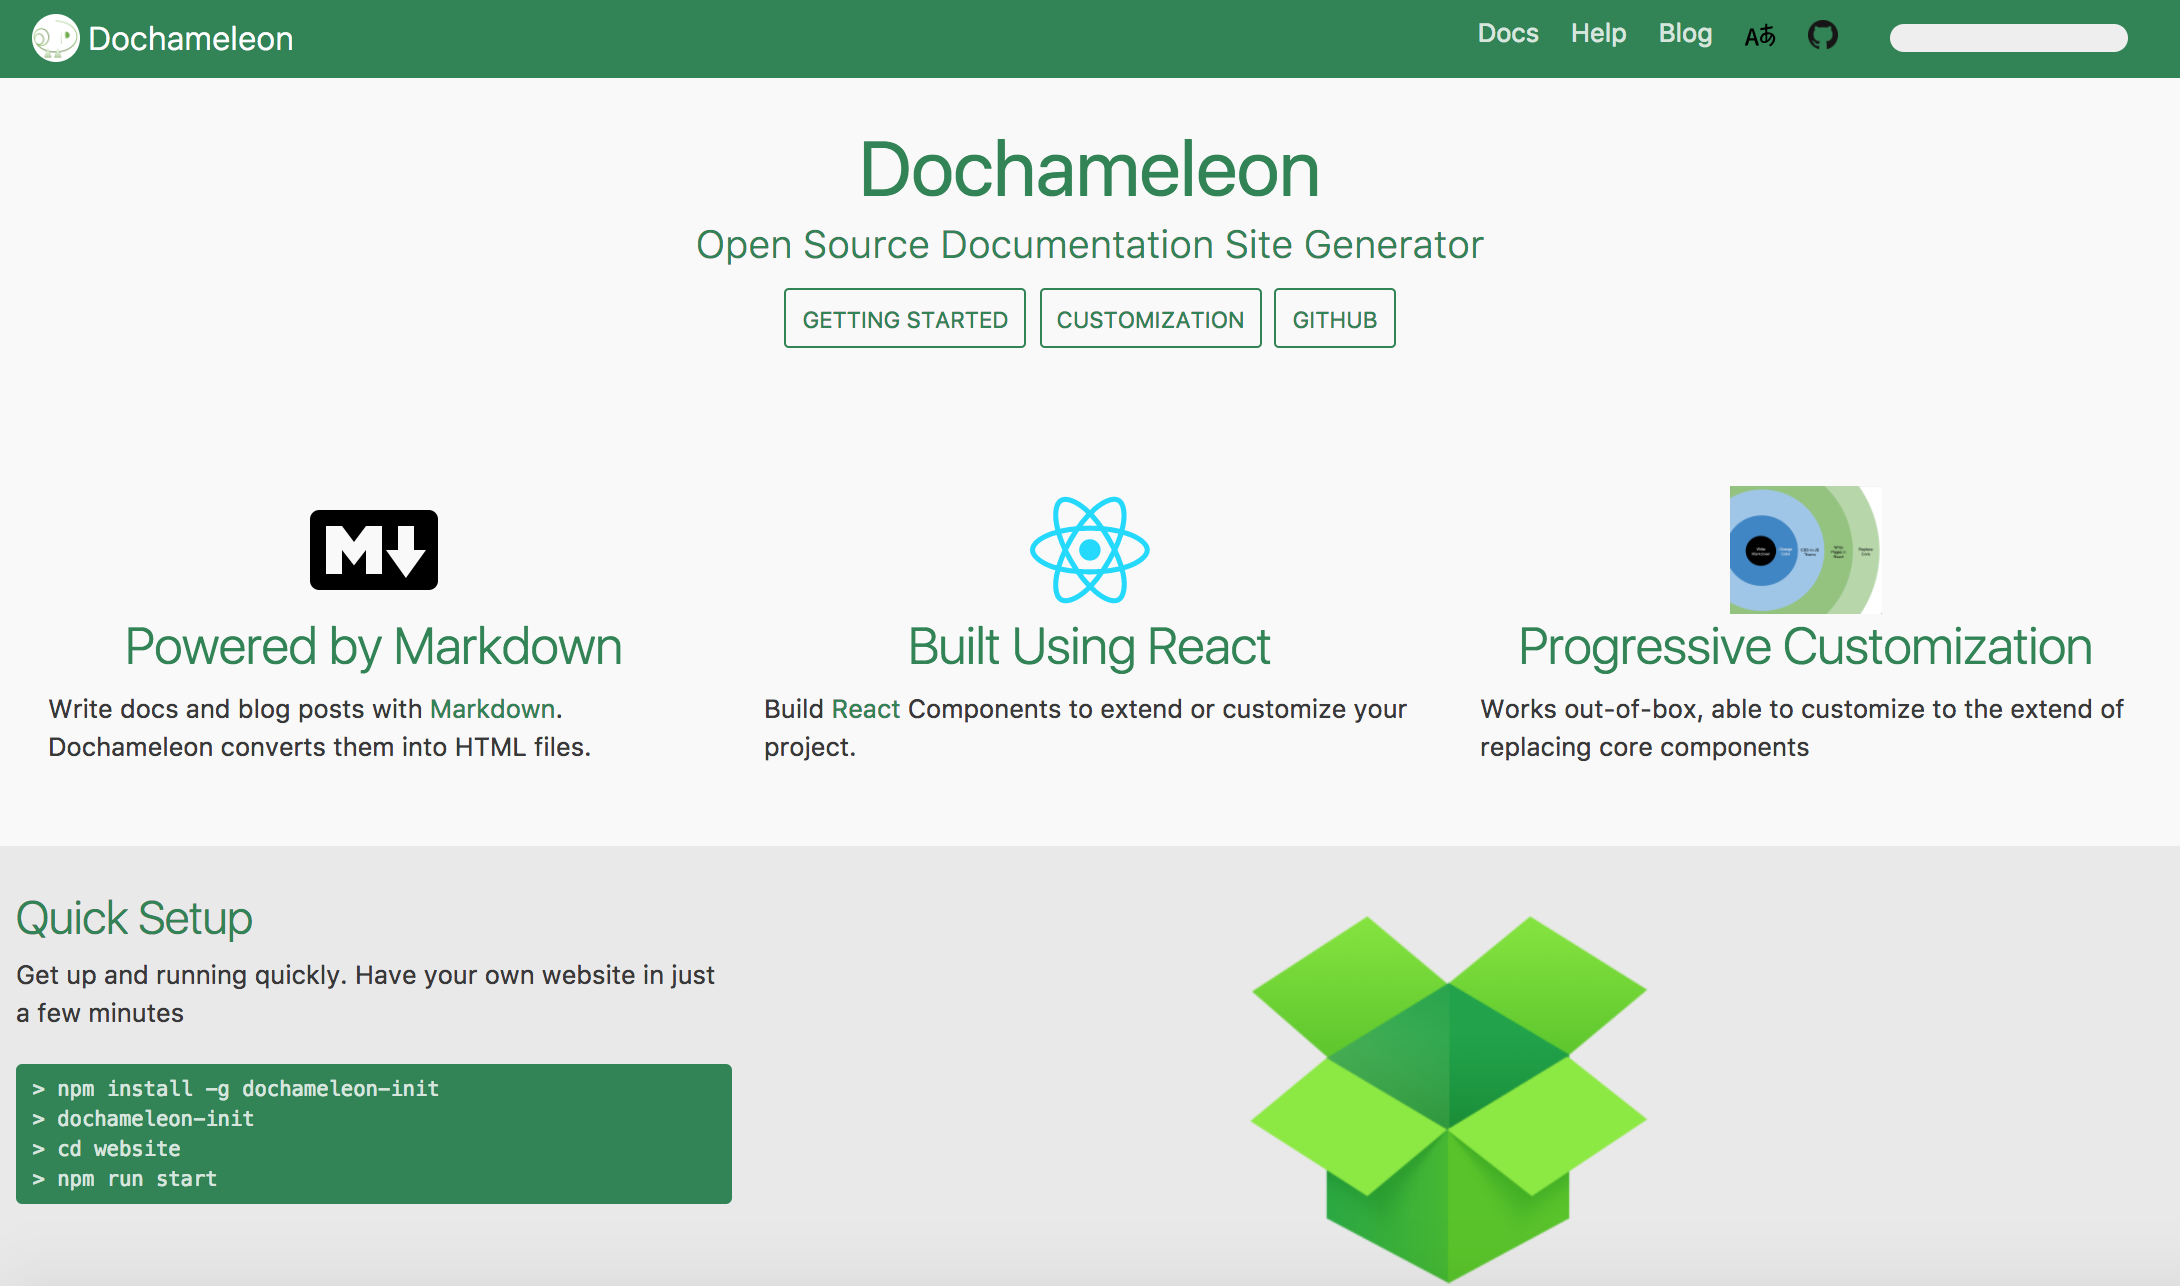Click the GETTING STARTED button
Image resolution: width=2180 pixels, height=1286 pixels.
point(904,318)
